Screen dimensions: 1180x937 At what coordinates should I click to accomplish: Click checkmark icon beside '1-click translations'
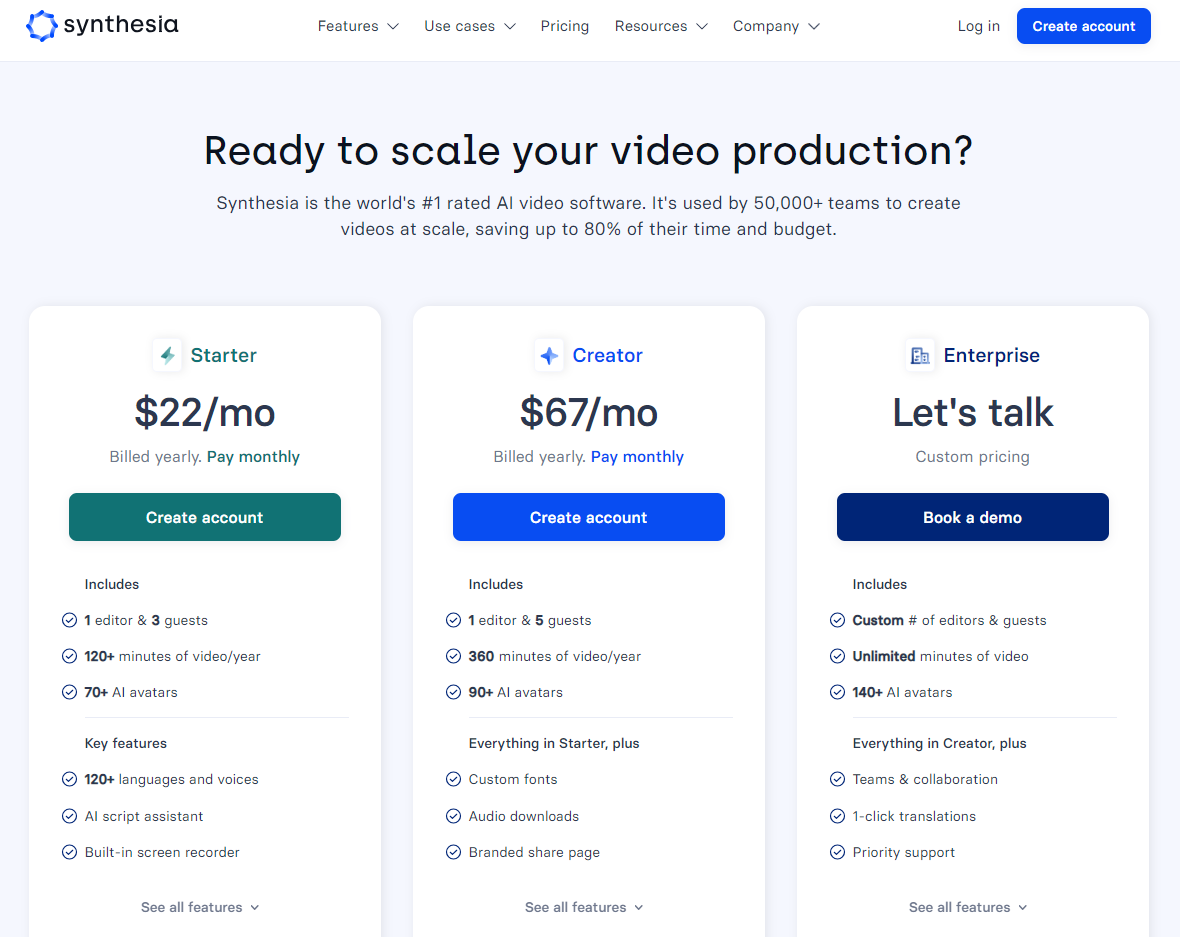pyautogui.click(x=837, y=816)
